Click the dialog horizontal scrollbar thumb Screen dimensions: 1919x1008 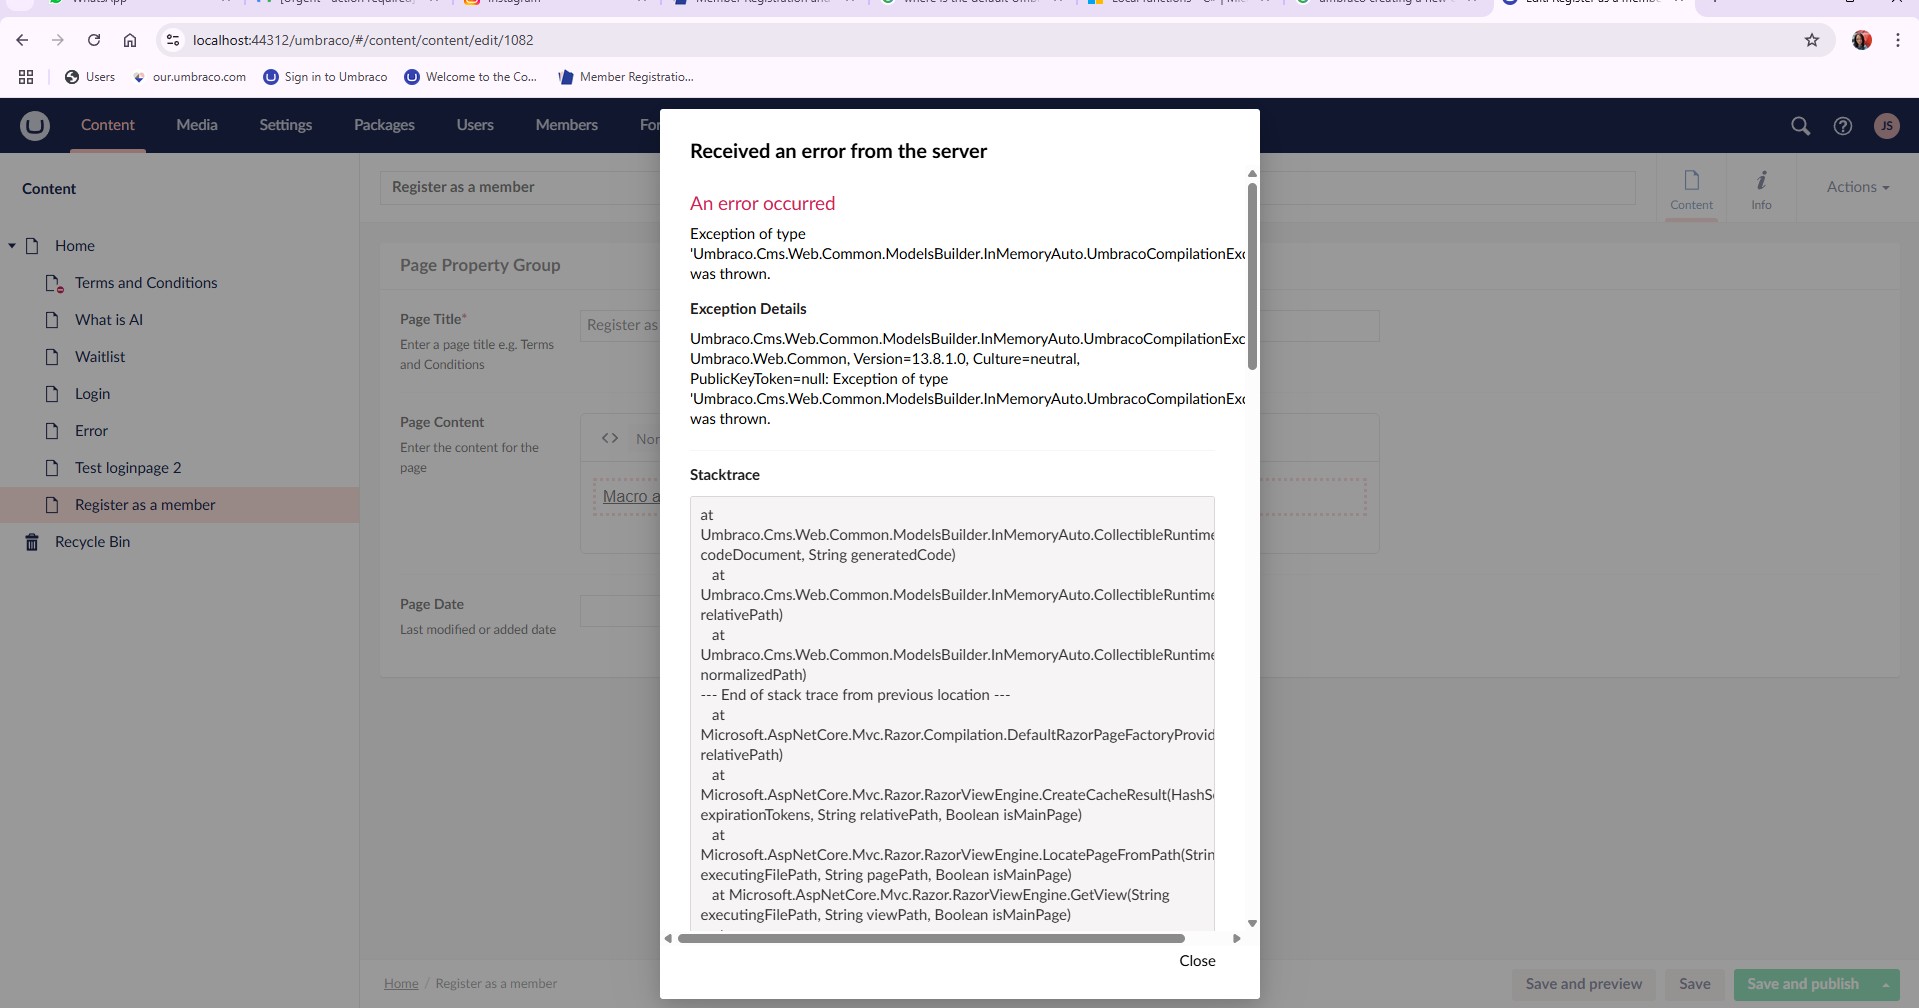click(x=931, y=939)
